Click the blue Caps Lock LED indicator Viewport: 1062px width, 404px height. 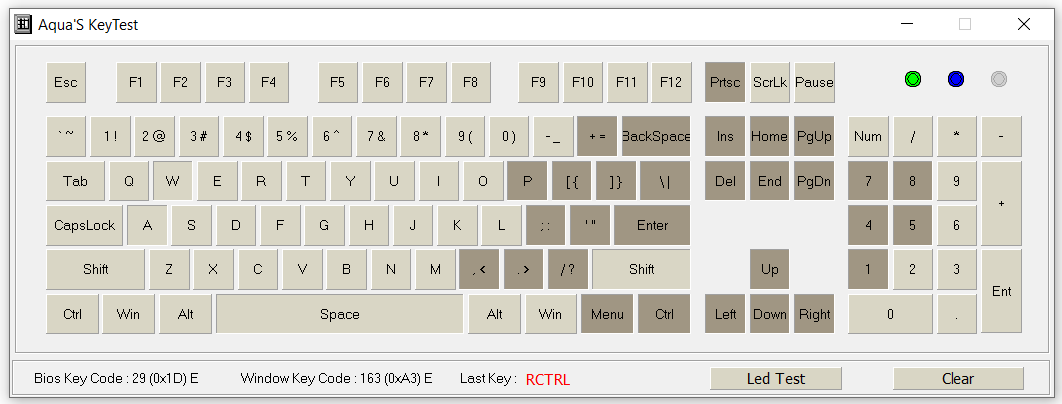955,79
